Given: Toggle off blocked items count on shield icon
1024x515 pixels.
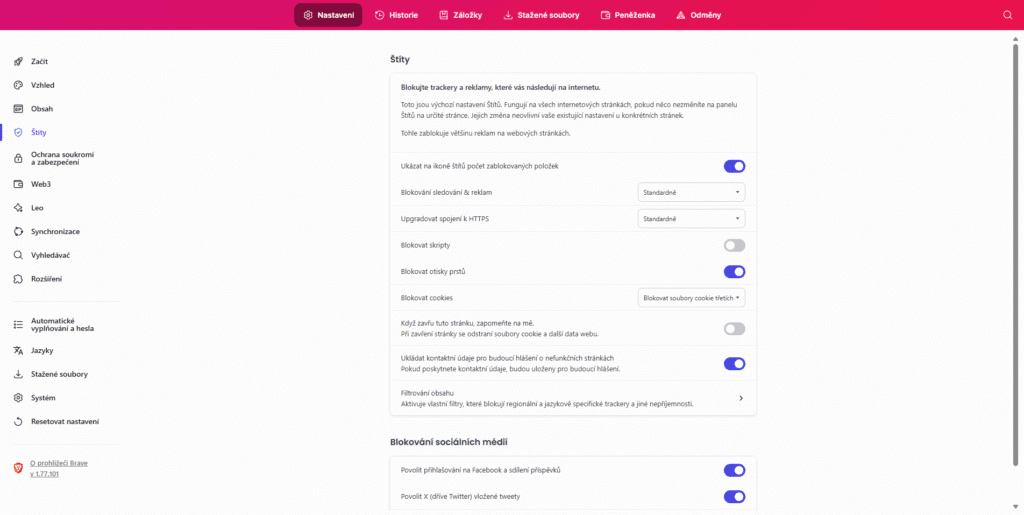Looking at the screenshot, I should click(x=734, y=166).
